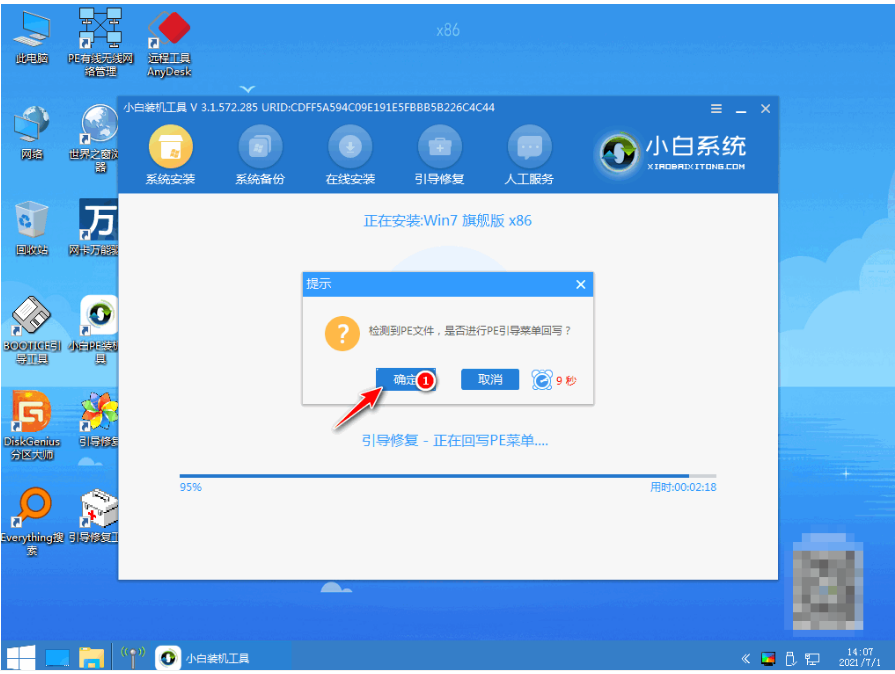This screenshot has width=895, height=674.
Task: Open the 系统备份 backup icon
Action: coord(260,149)
